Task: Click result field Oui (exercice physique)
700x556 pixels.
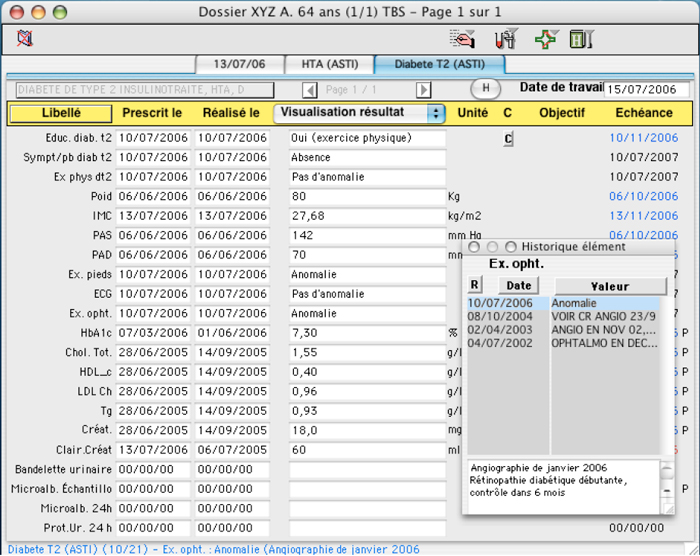Action: [x=367, y=138]
